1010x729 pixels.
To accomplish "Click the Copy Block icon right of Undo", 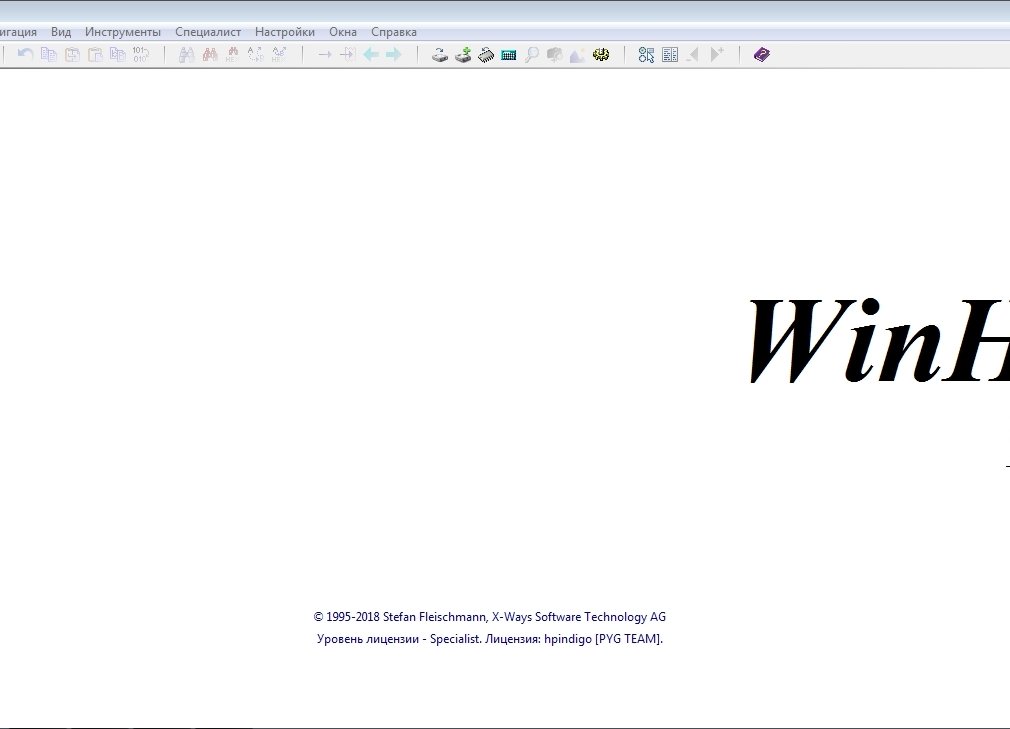I will click(49, 55).
